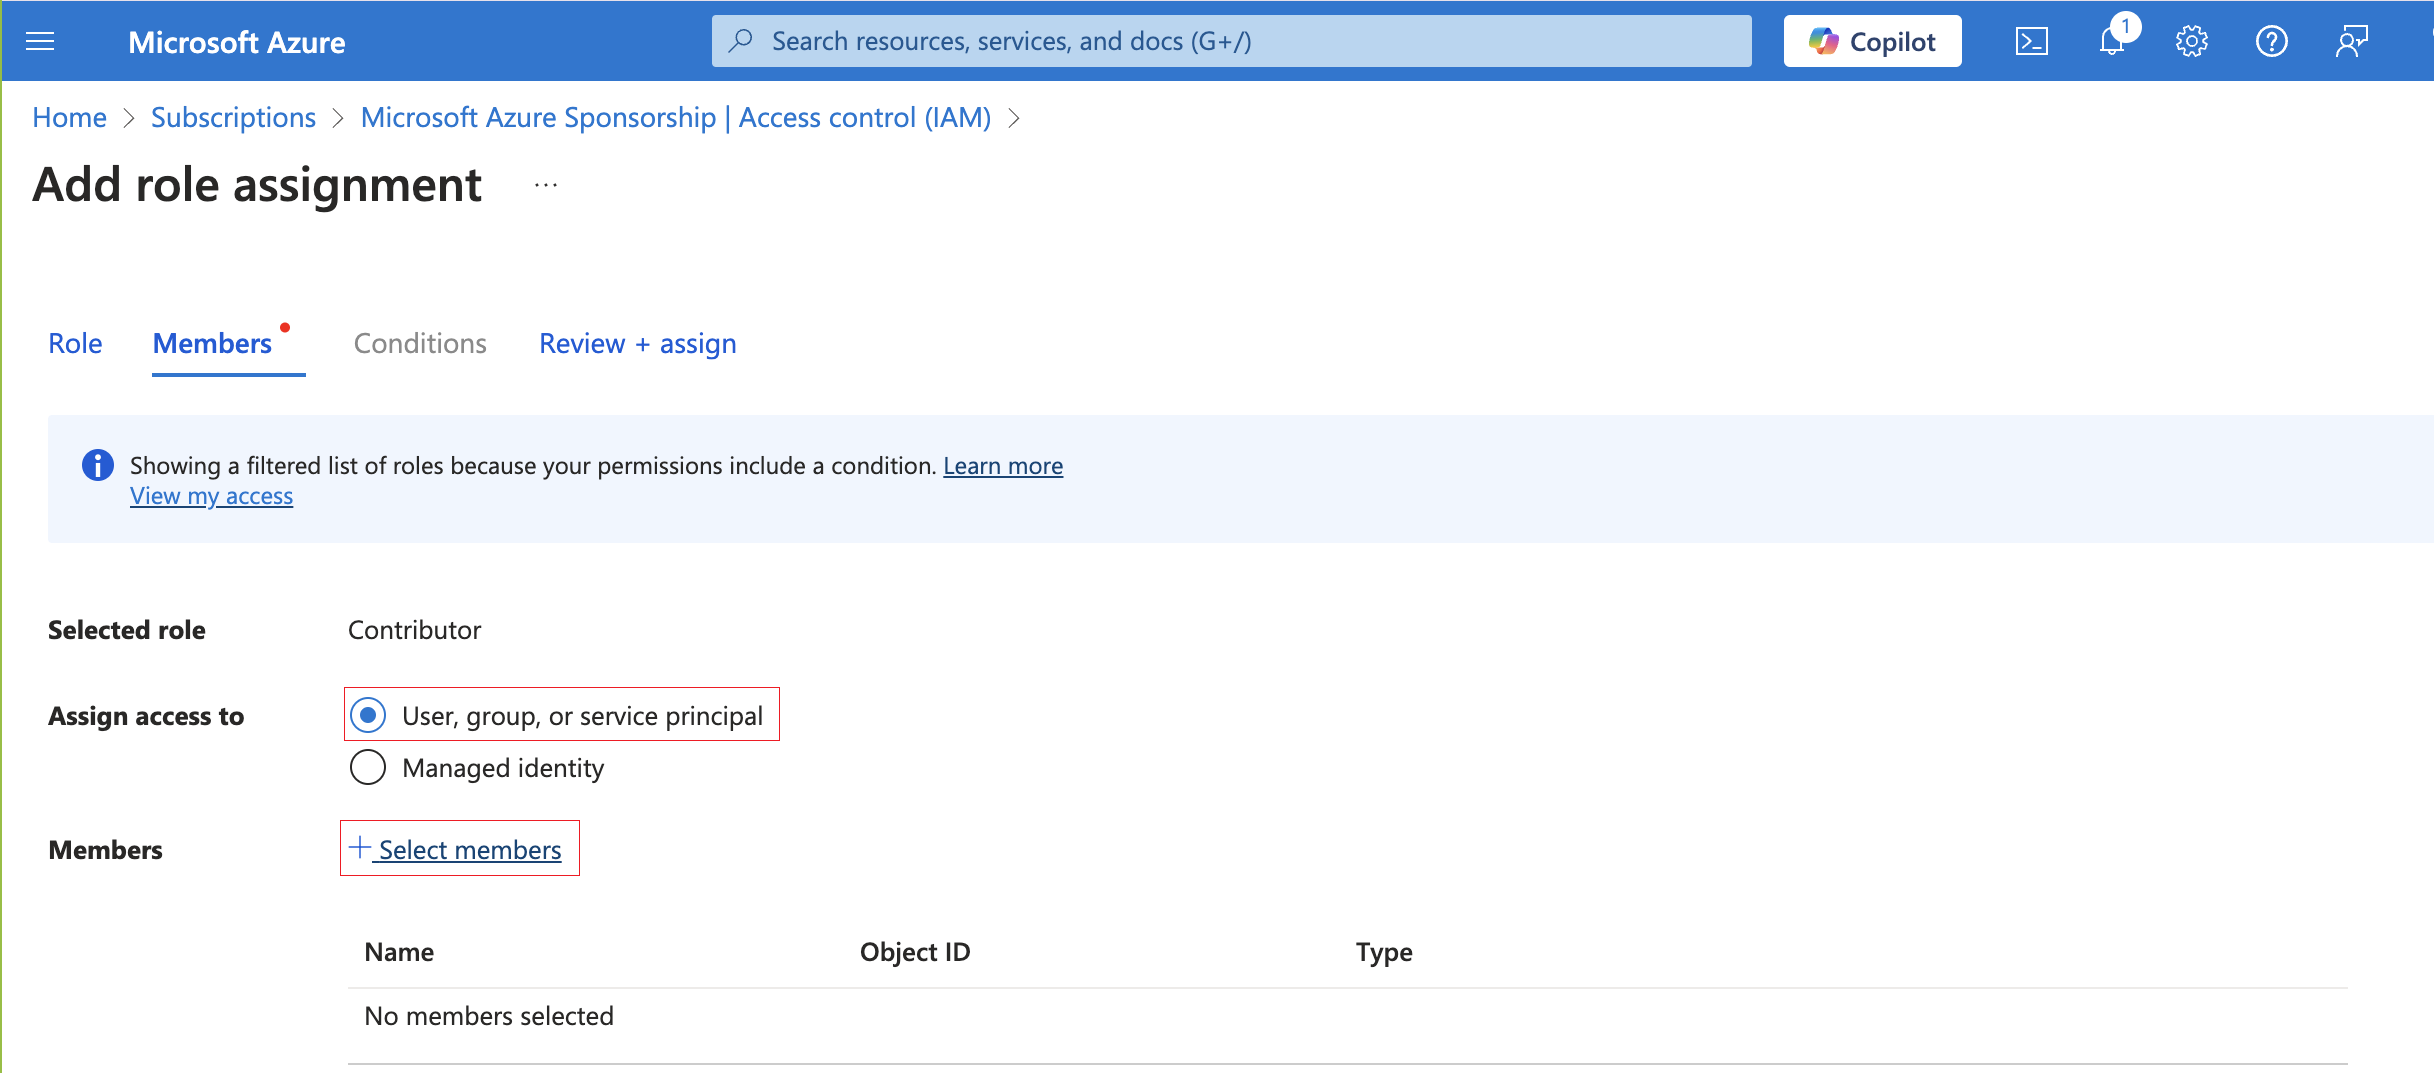Click the search resources input field
This screenshot has width=2434, height=1073.
coord(1230,41)
